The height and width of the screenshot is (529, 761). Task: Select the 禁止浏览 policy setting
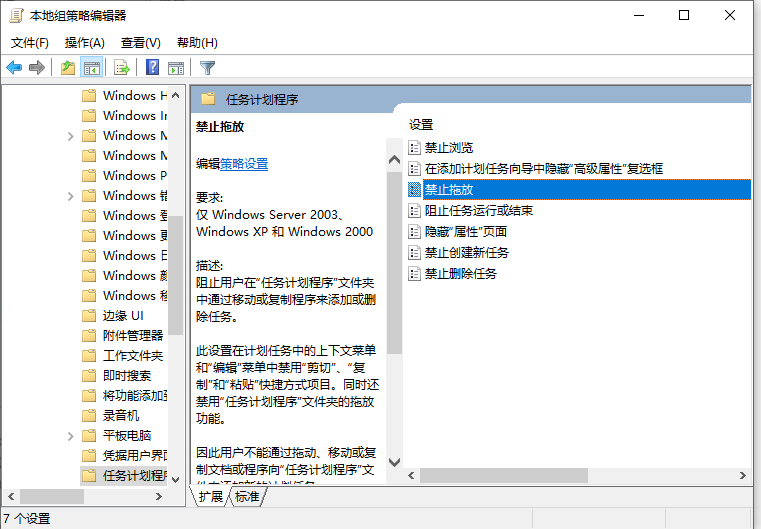tap(448, 148)
